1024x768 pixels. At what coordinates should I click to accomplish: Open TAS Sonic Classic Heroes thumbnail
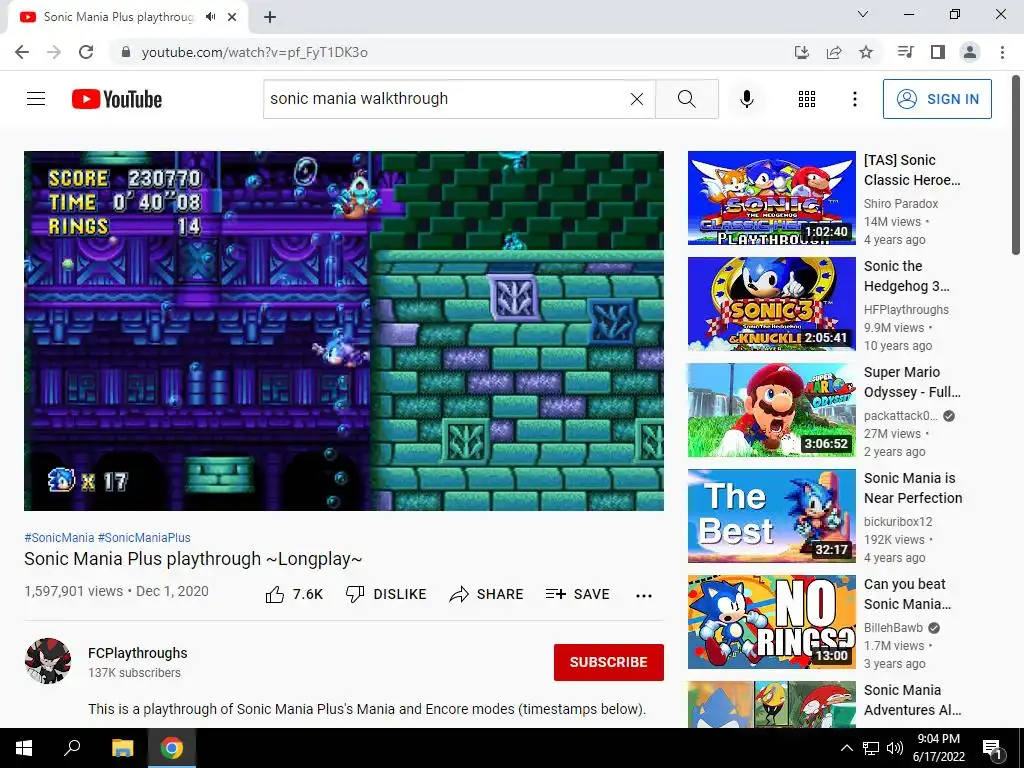[x=771, y=198]
